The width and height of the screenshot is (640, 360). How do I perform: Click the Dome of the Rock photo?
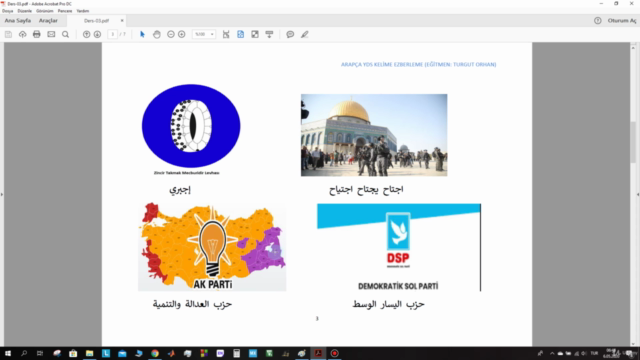[374, 135]
